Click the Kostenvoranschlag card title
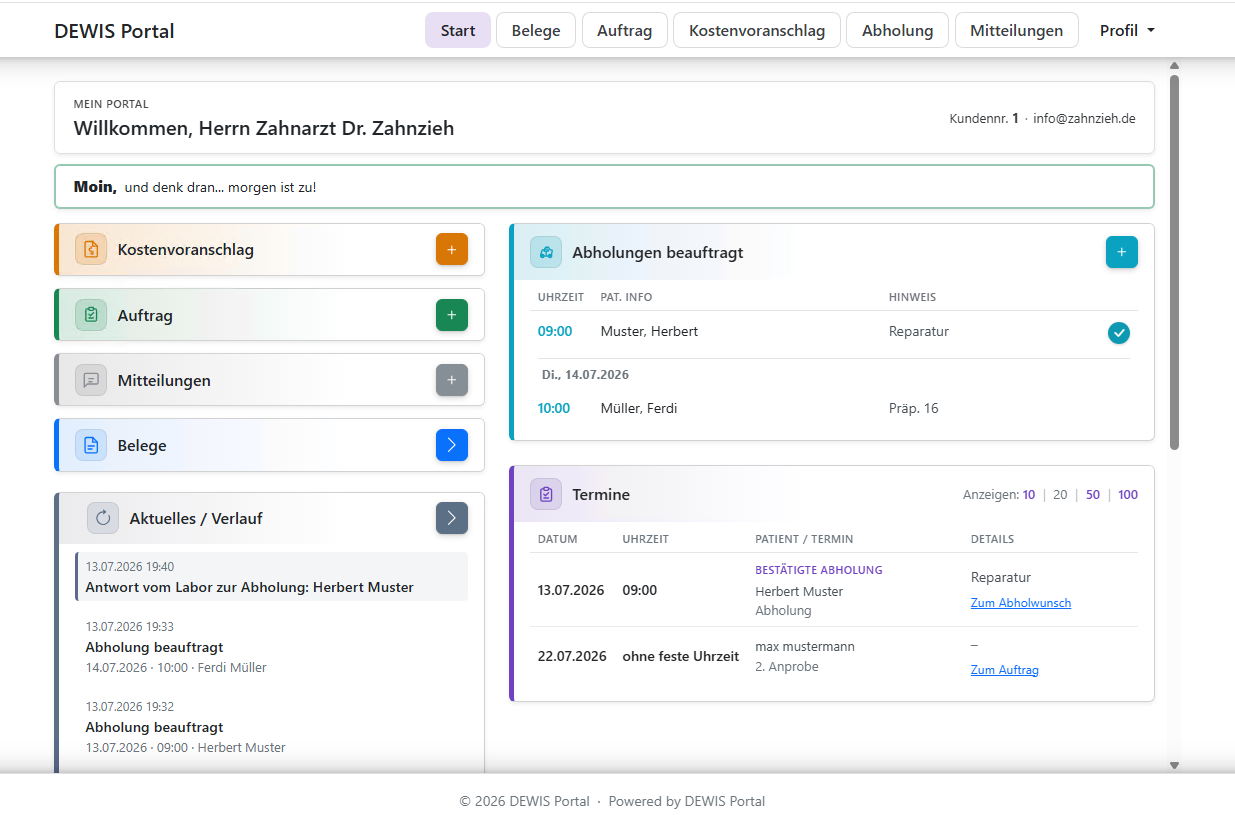 click(186, 250)
